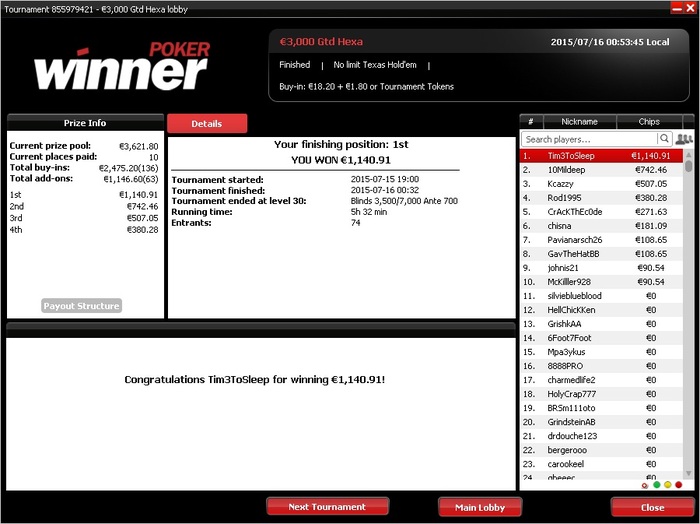Click the 1st place prize line in Prize Info
Image resolution: width=700 pixels, height=524 pixels.
(x=84, y=195)
